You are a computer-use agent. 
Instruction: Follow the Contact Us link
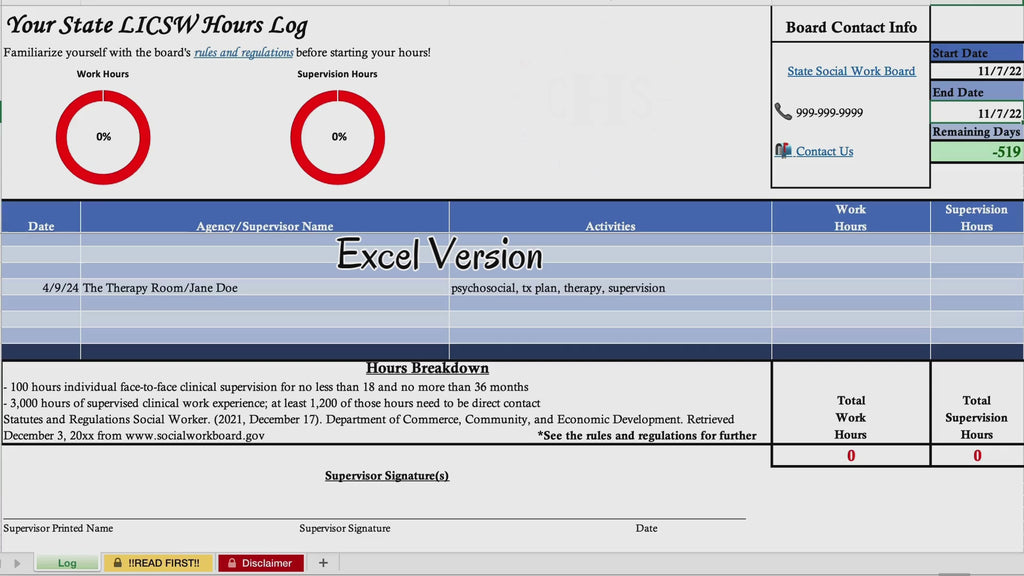[x=824, y=151]
